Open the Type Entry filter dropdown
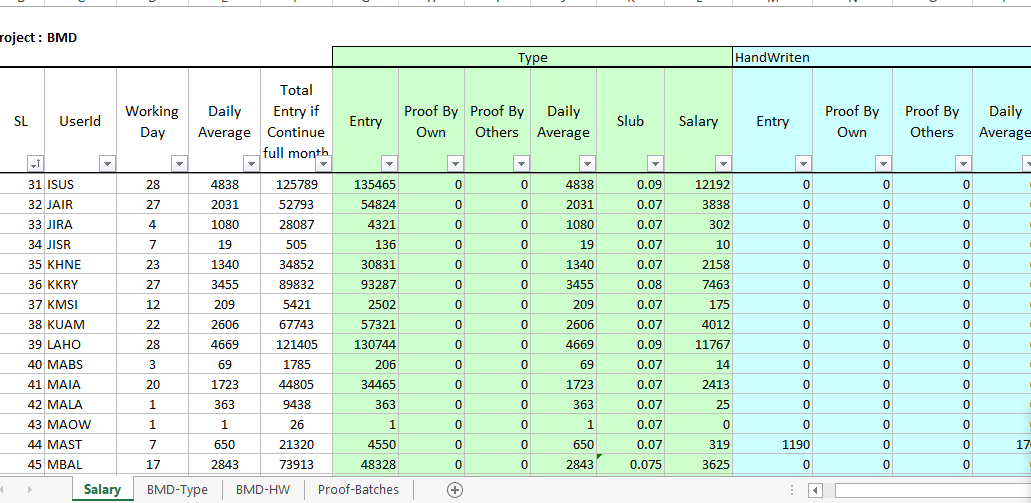This screenshot has width=1031, height=503. (388, 163)
